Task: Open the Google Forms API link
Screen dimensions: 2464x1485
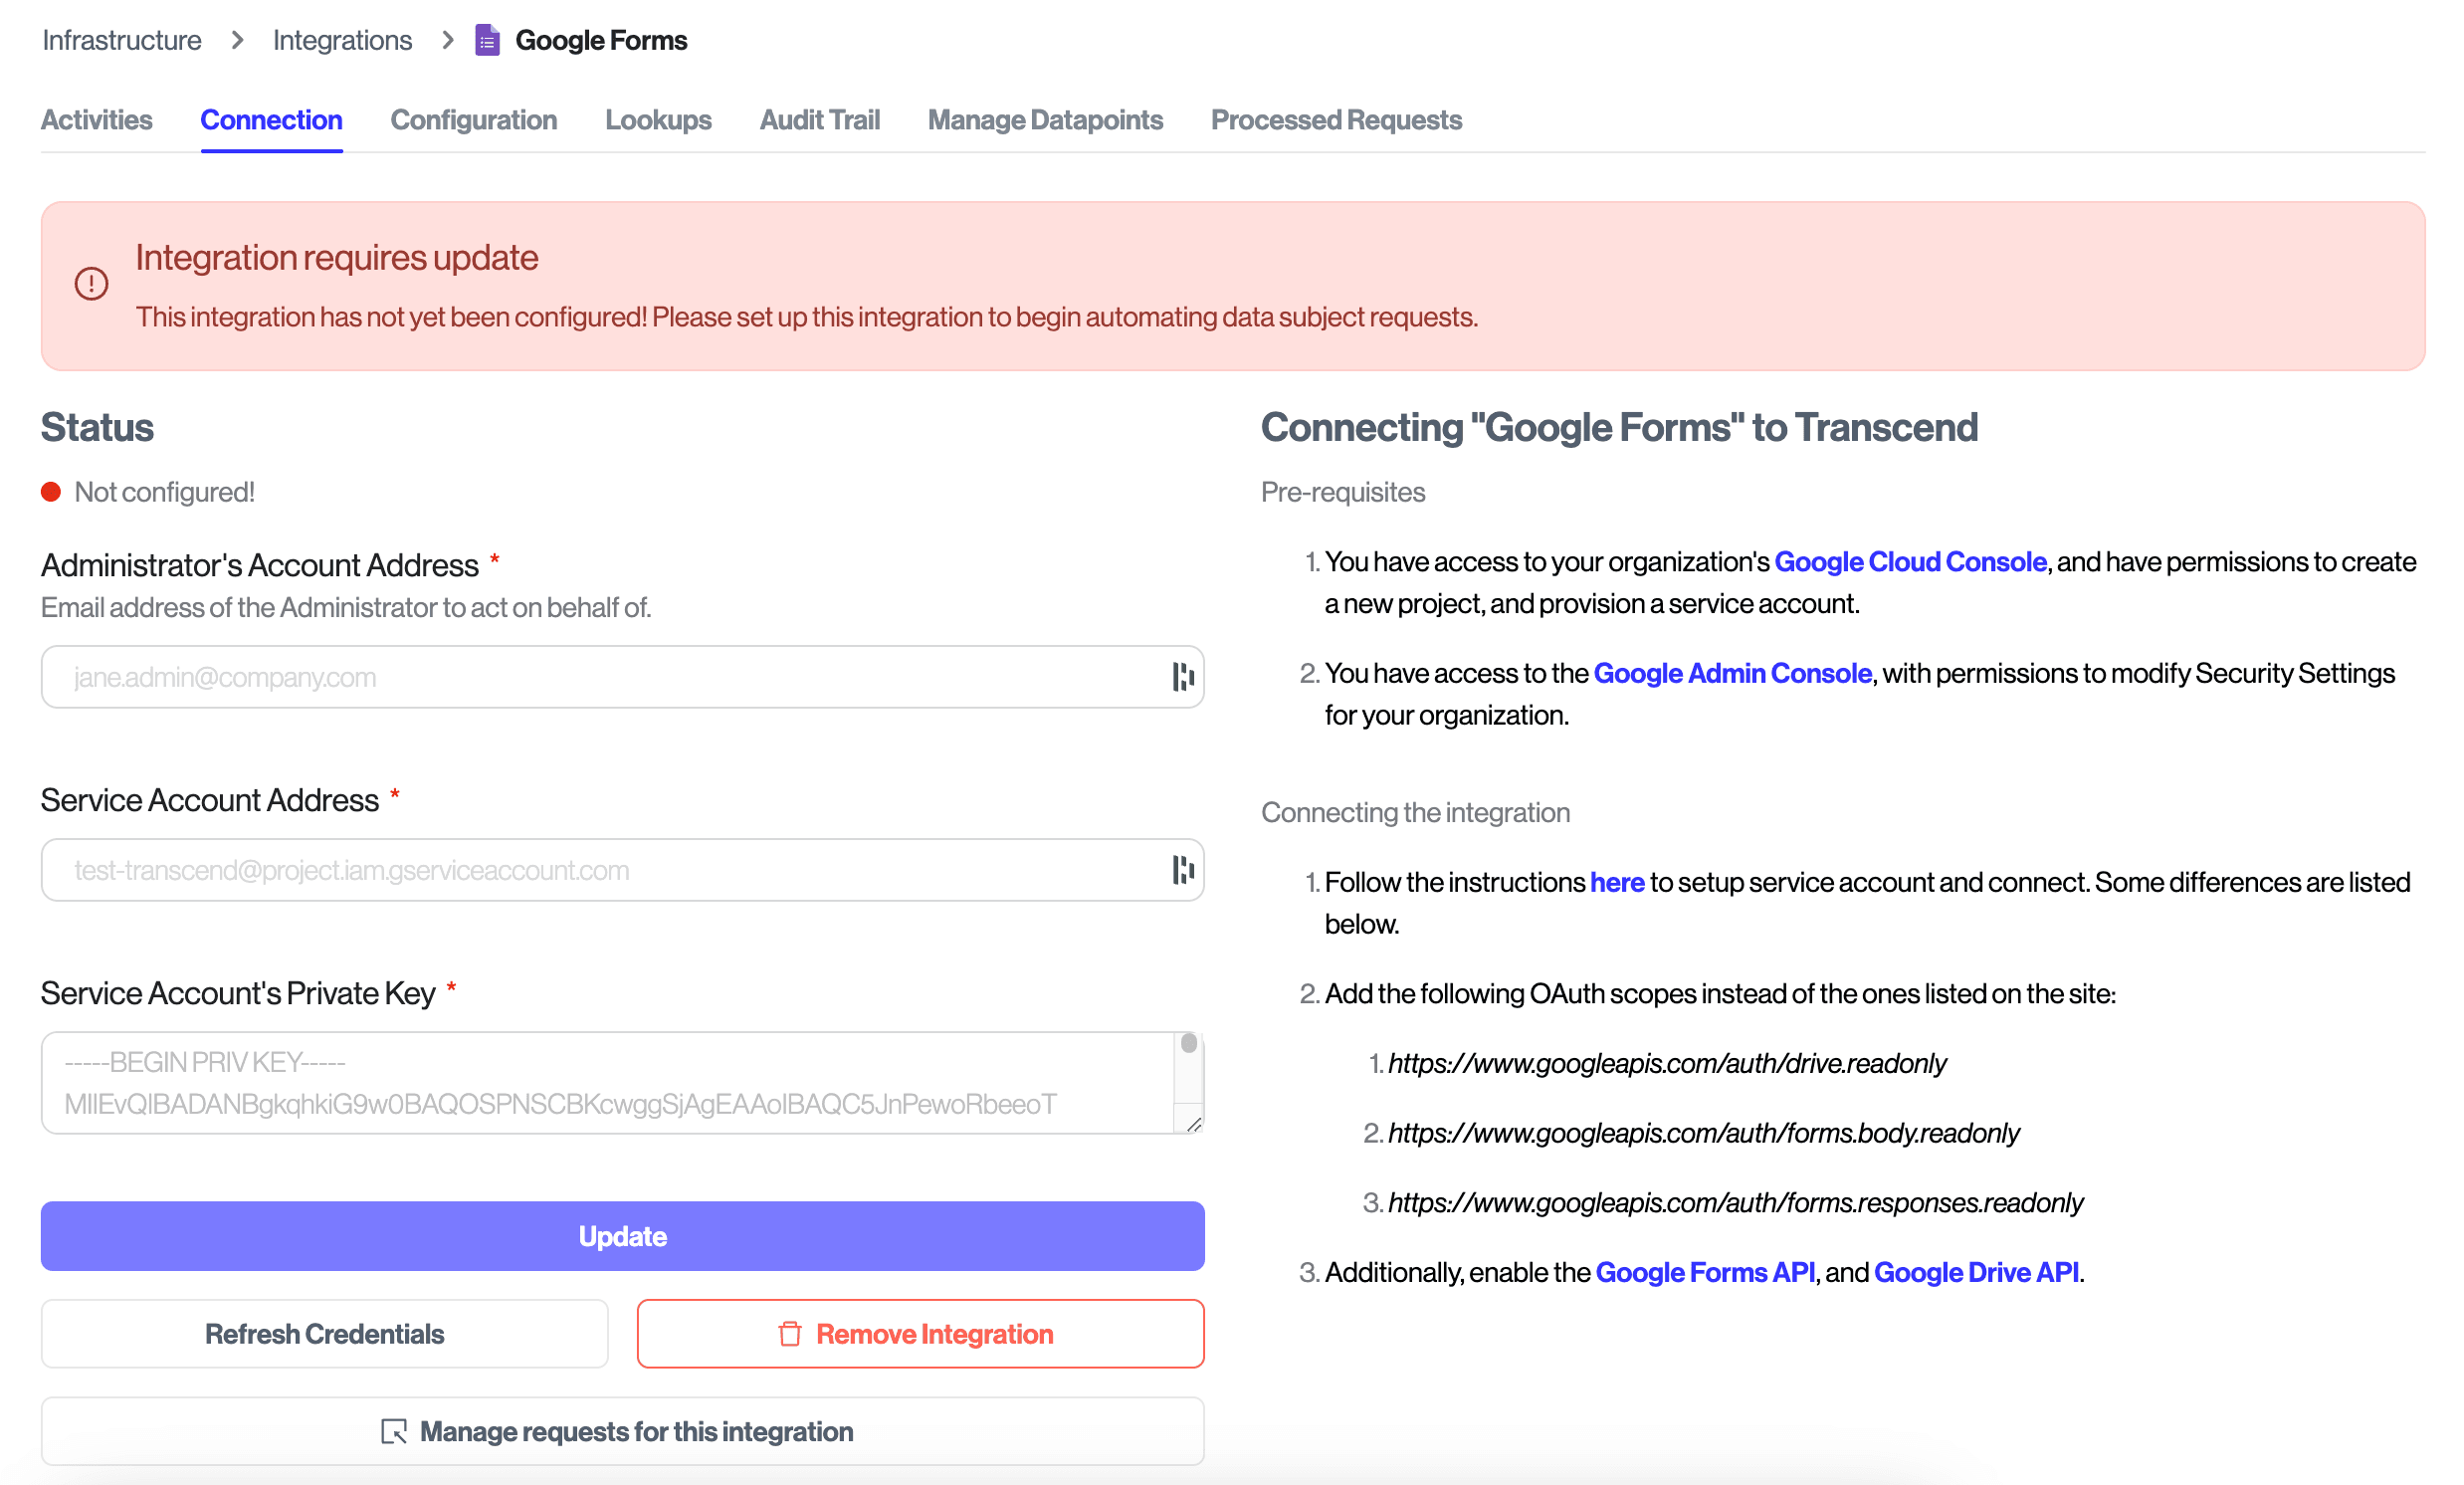Action: point(1704,1272)
